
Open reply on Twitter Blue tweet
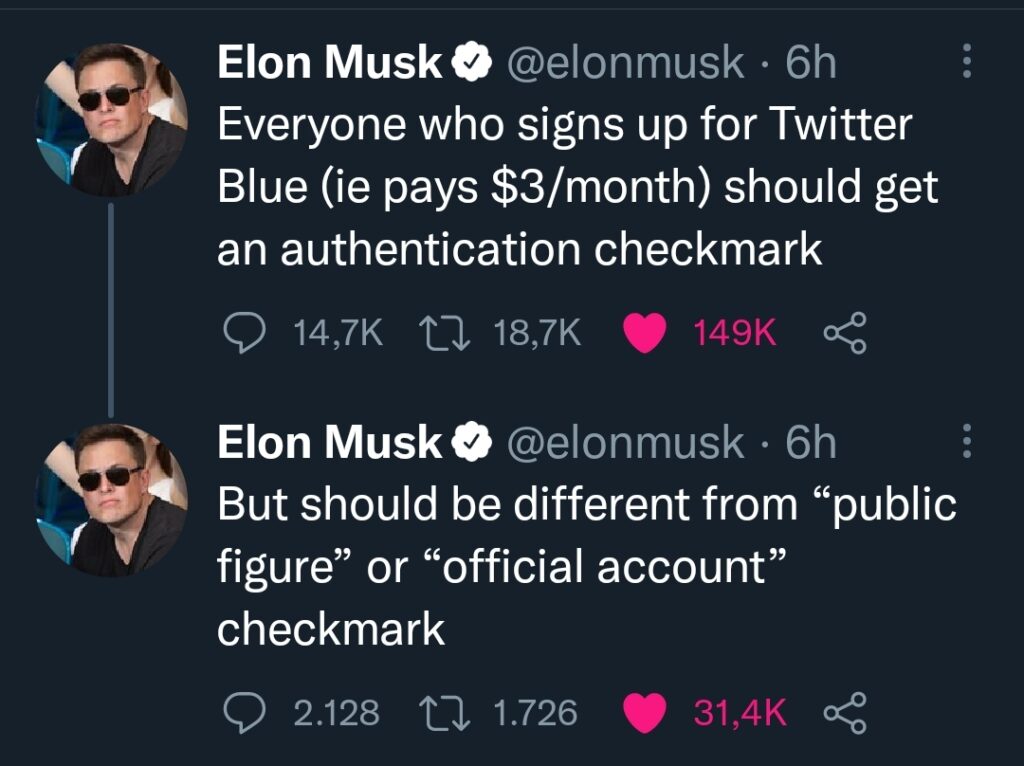pyautogui.click(x=245, y=333)
